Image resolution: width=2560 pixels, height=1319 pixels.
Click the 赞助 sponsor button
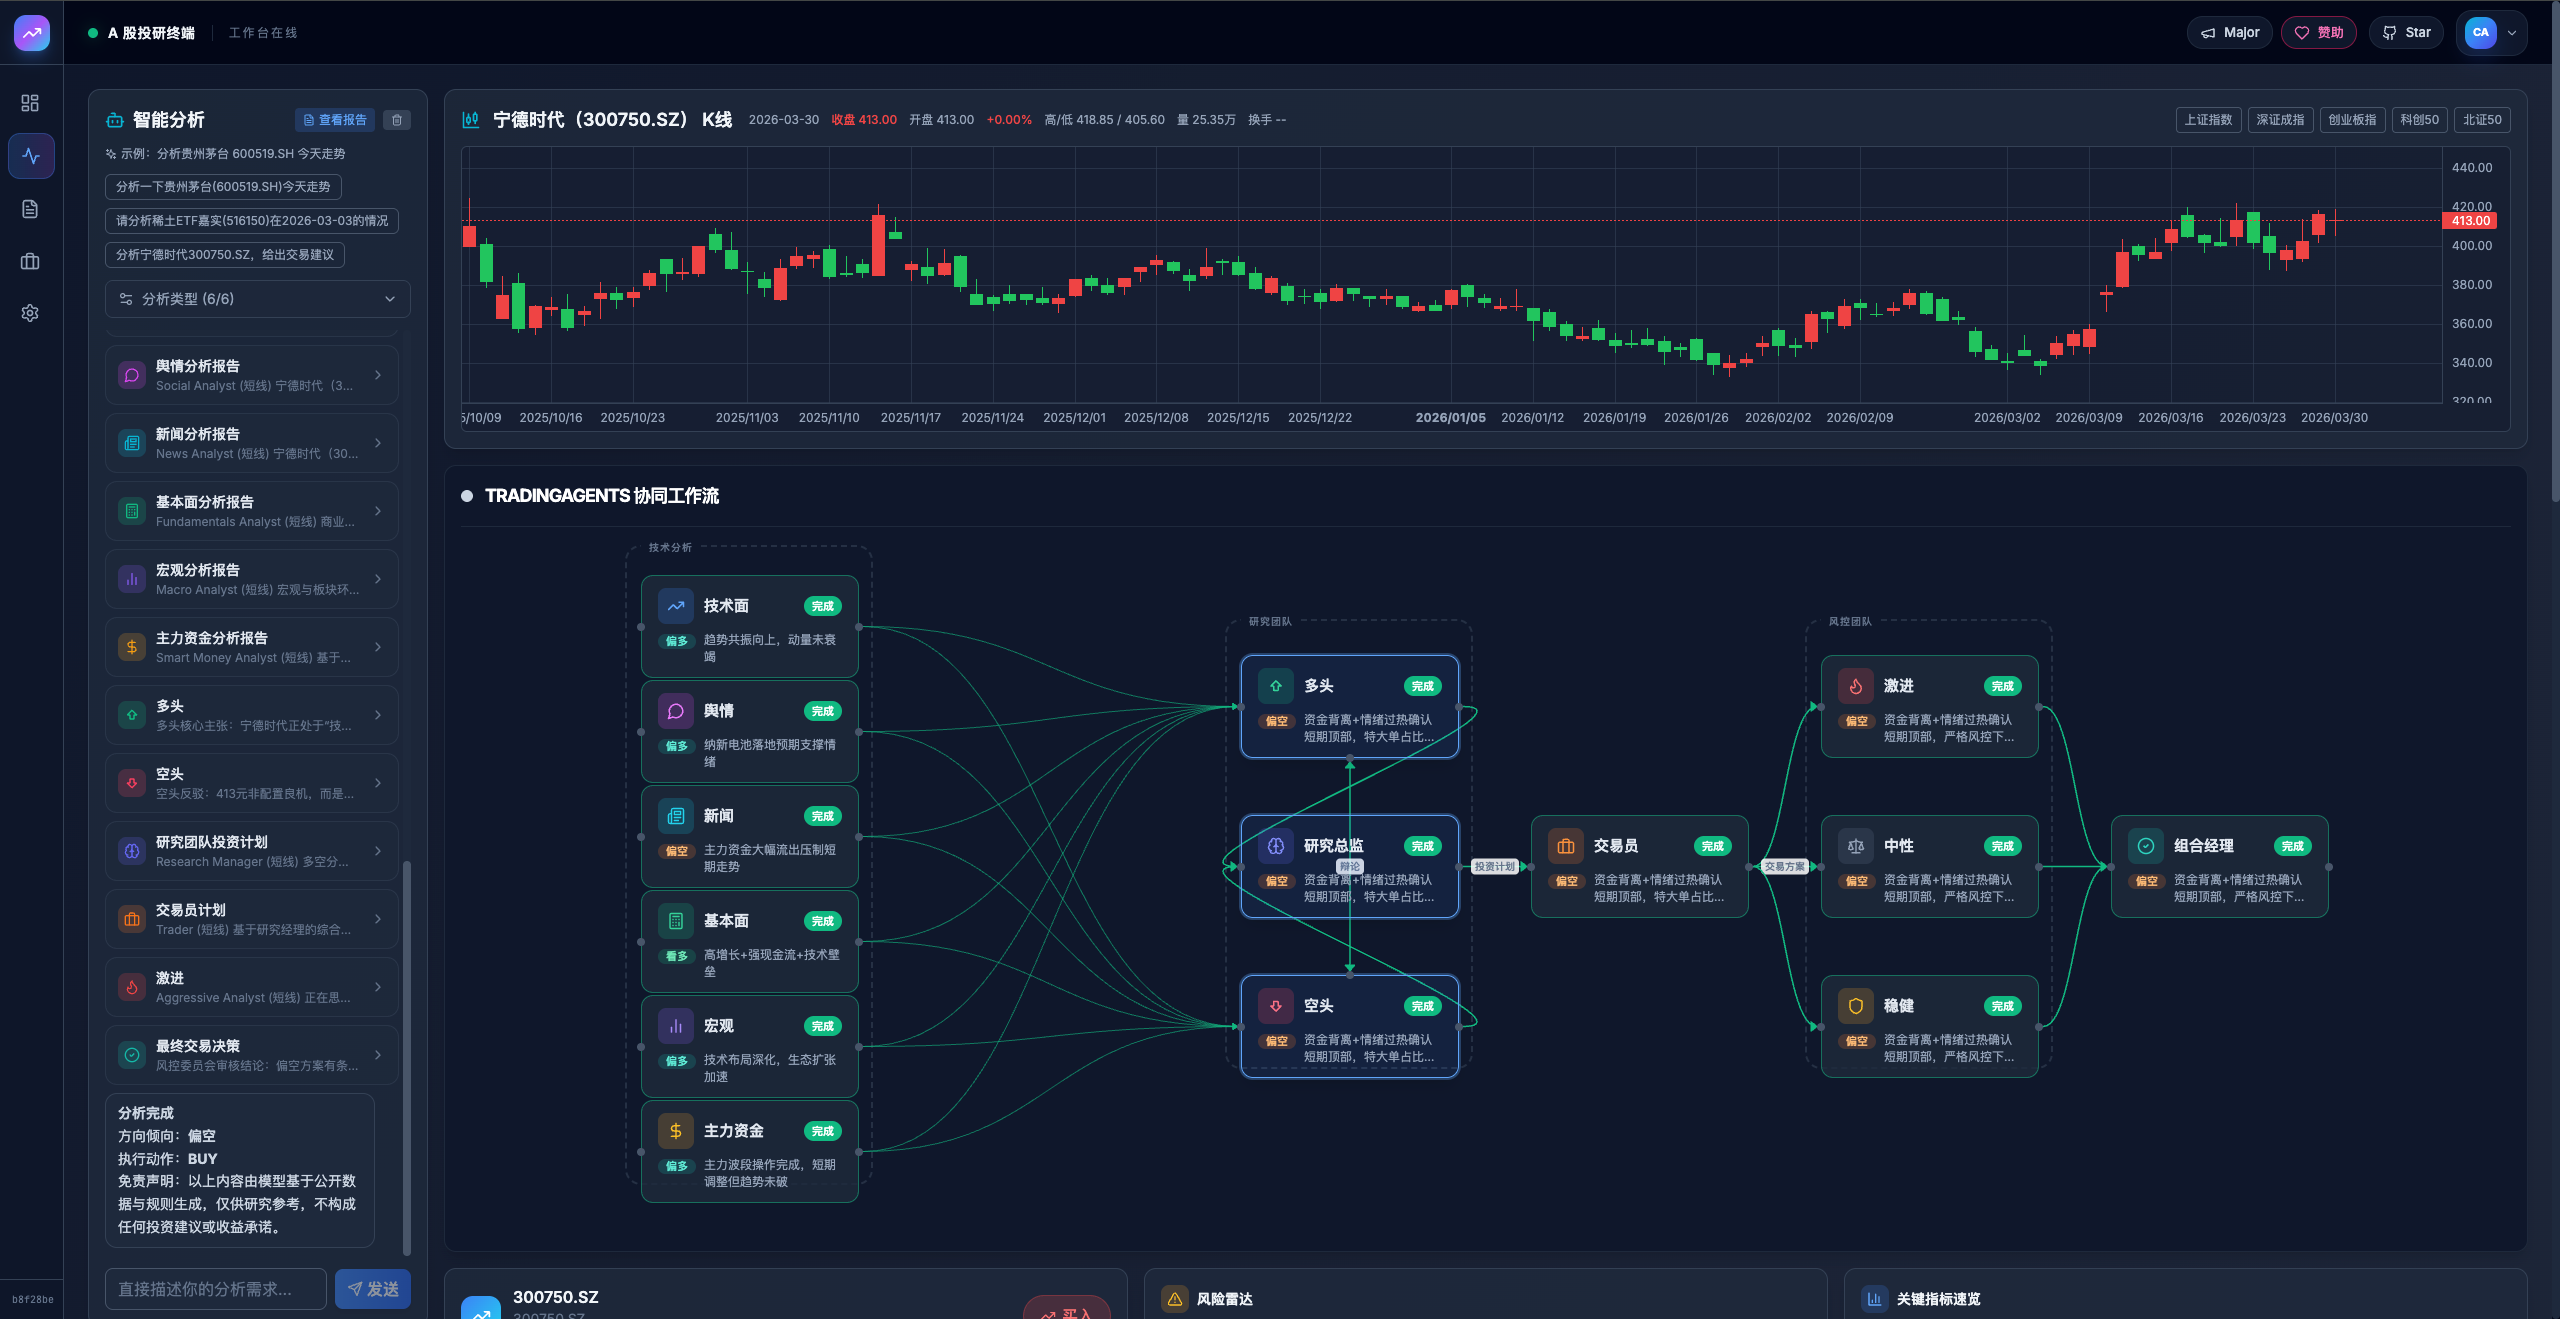point(2319,33)
